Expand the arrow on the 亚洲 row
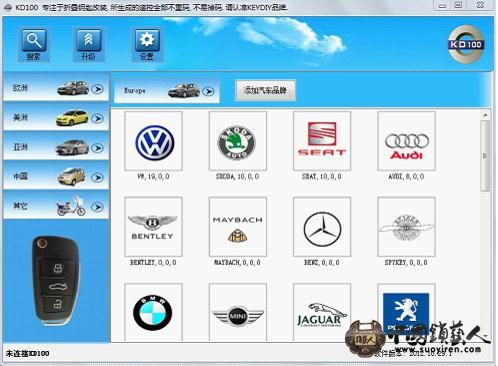Screen dimensions: 498x366 [x=97, y=148]
